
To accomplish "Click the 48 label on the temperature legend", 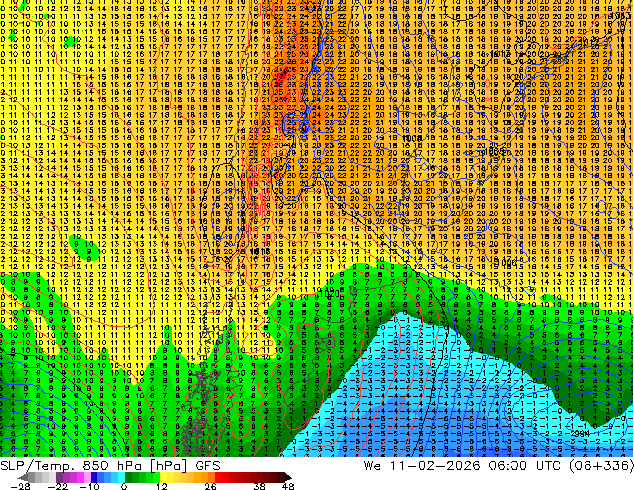I will pyautogui.click(x=288, y=486).
